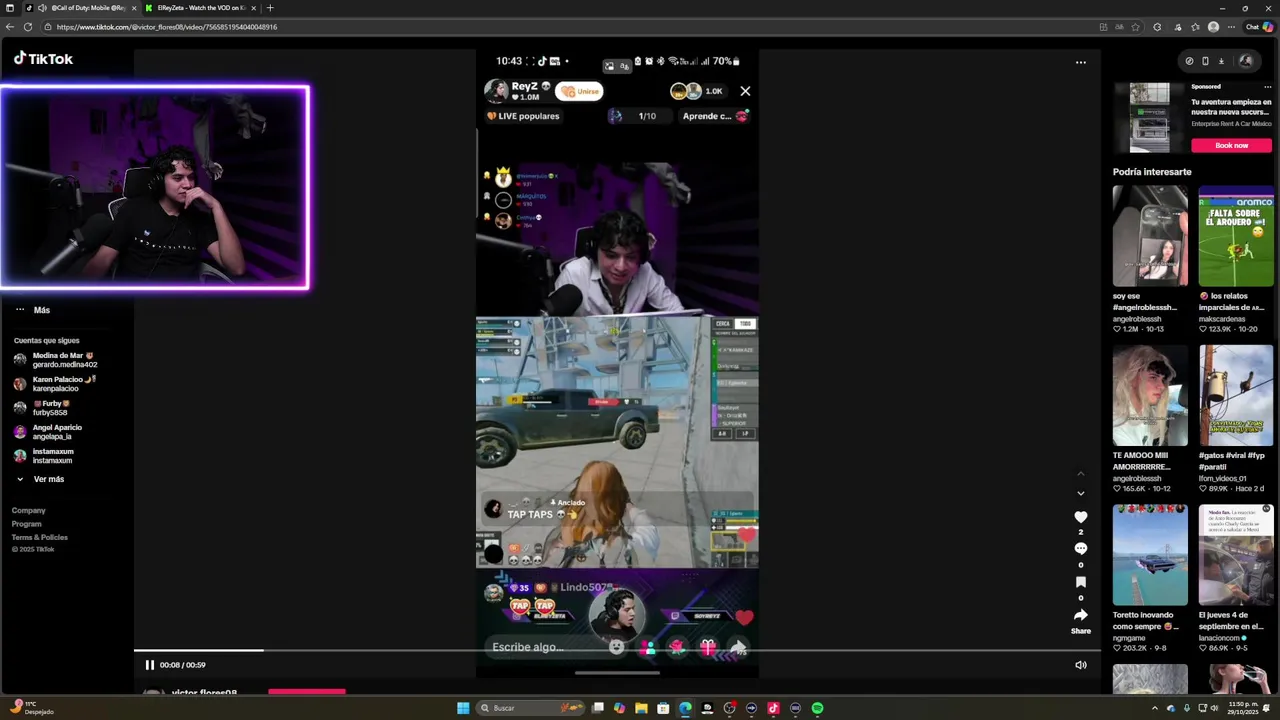1280x720 pixels.
Task: Open Furby account furby5858
Action: 42,408
